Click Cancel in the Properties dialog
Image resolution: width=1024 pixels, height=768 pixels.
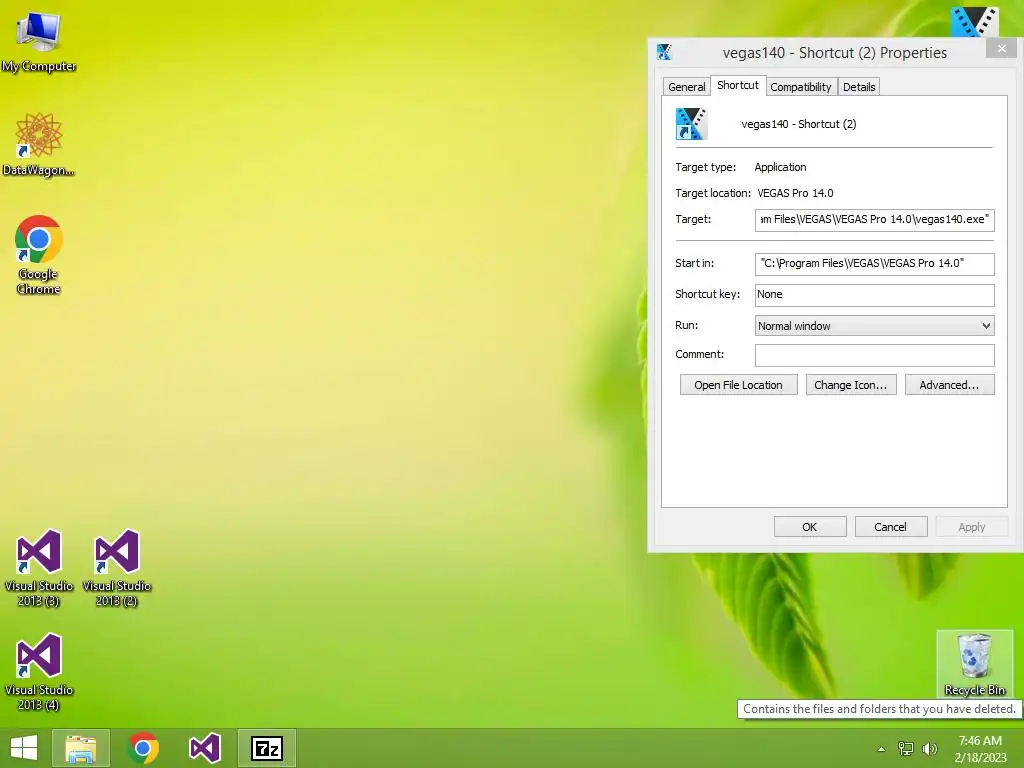coord(891,526)
